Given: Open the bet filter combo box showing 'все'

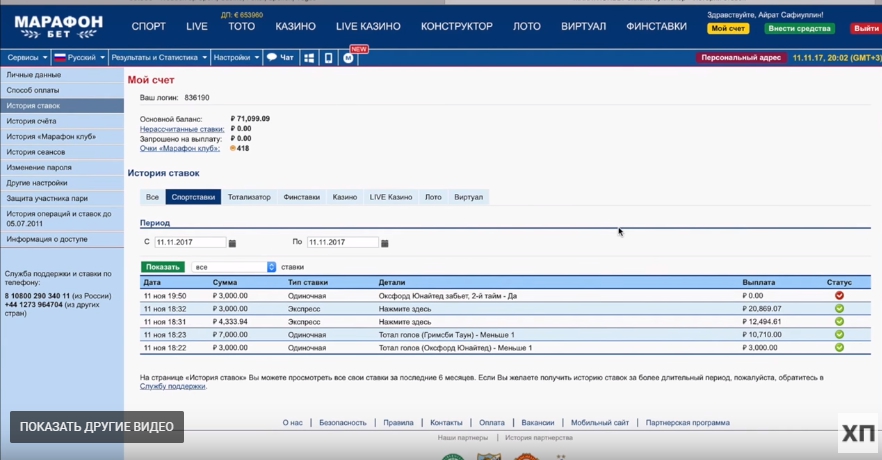Looking at the screenshot, I should coord(233,267).
